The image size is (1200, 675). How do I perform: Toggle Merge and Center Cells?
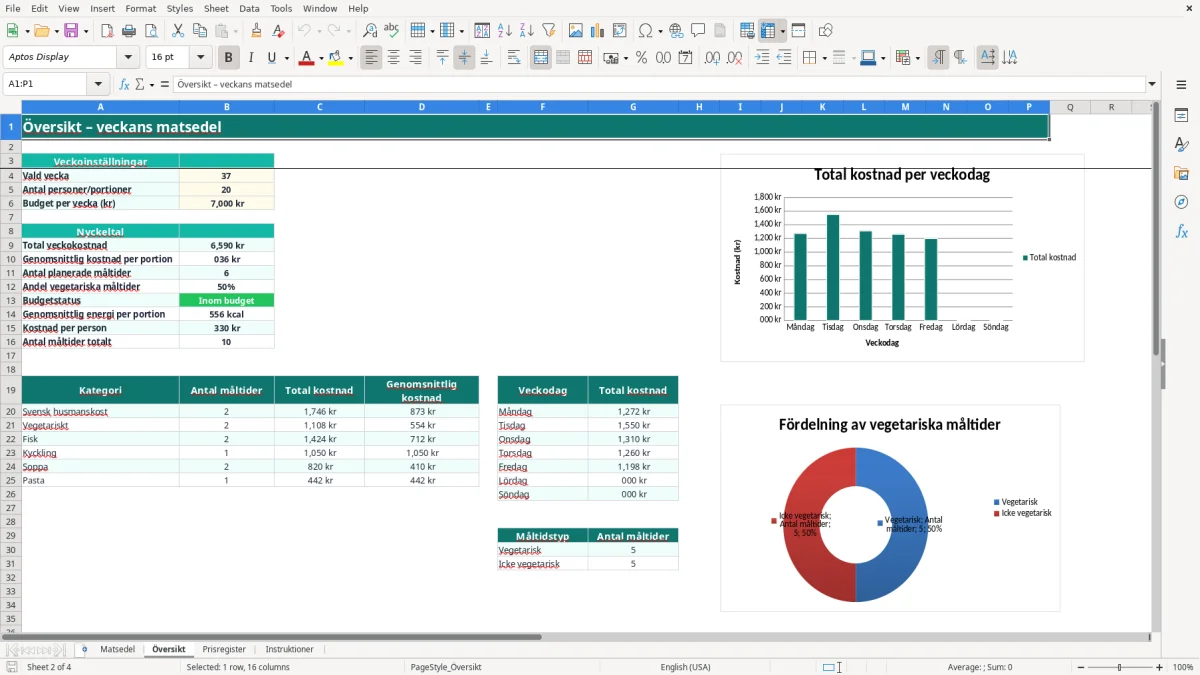(541, 58)
